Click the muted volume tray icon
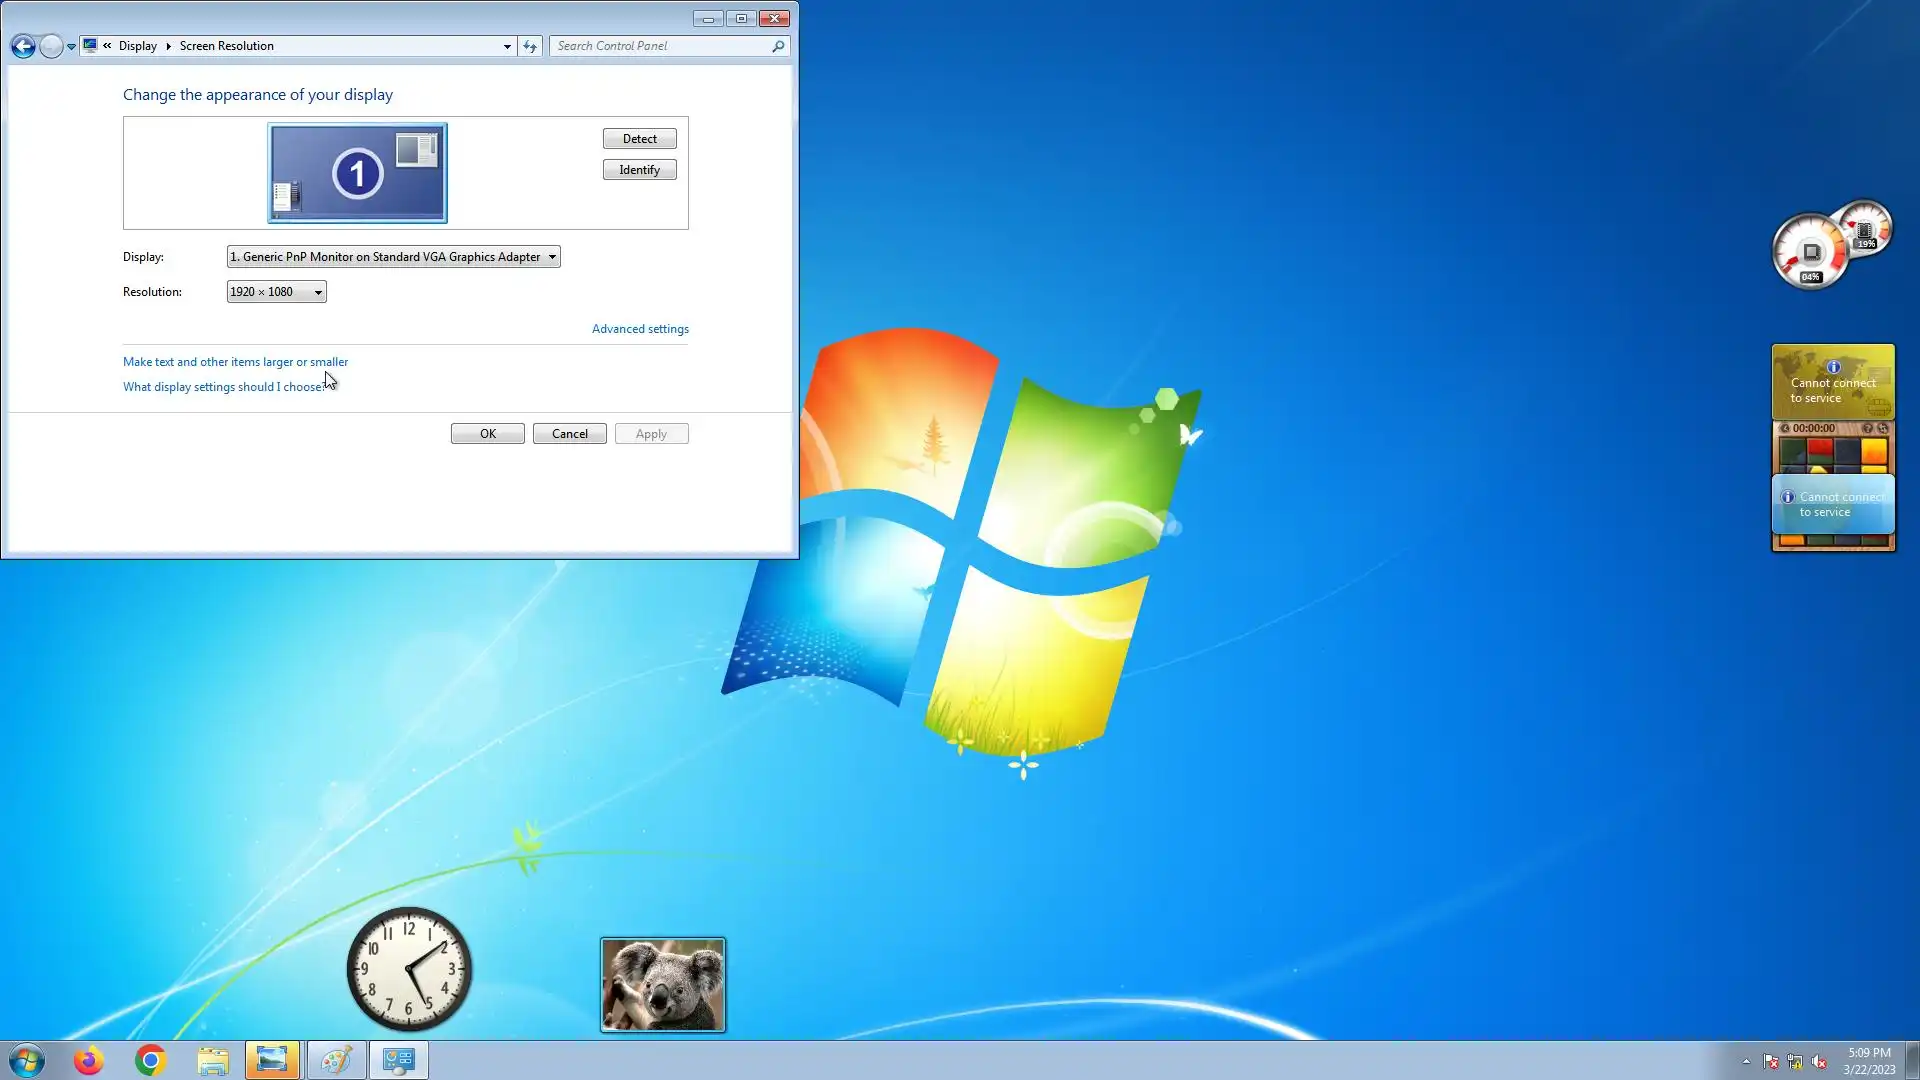The height and width of the screenshot is (1080, 1920). [1819, 1061]
